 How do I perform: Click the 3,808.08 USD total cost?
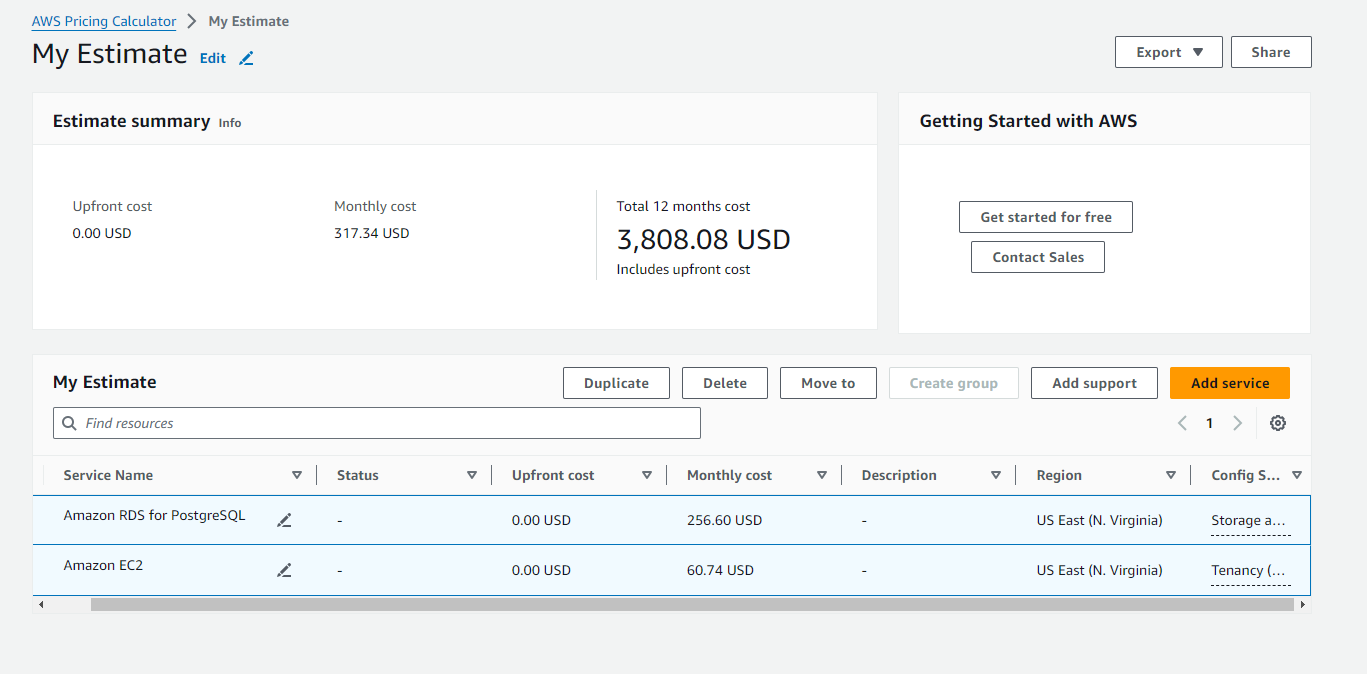pos(703,240)
